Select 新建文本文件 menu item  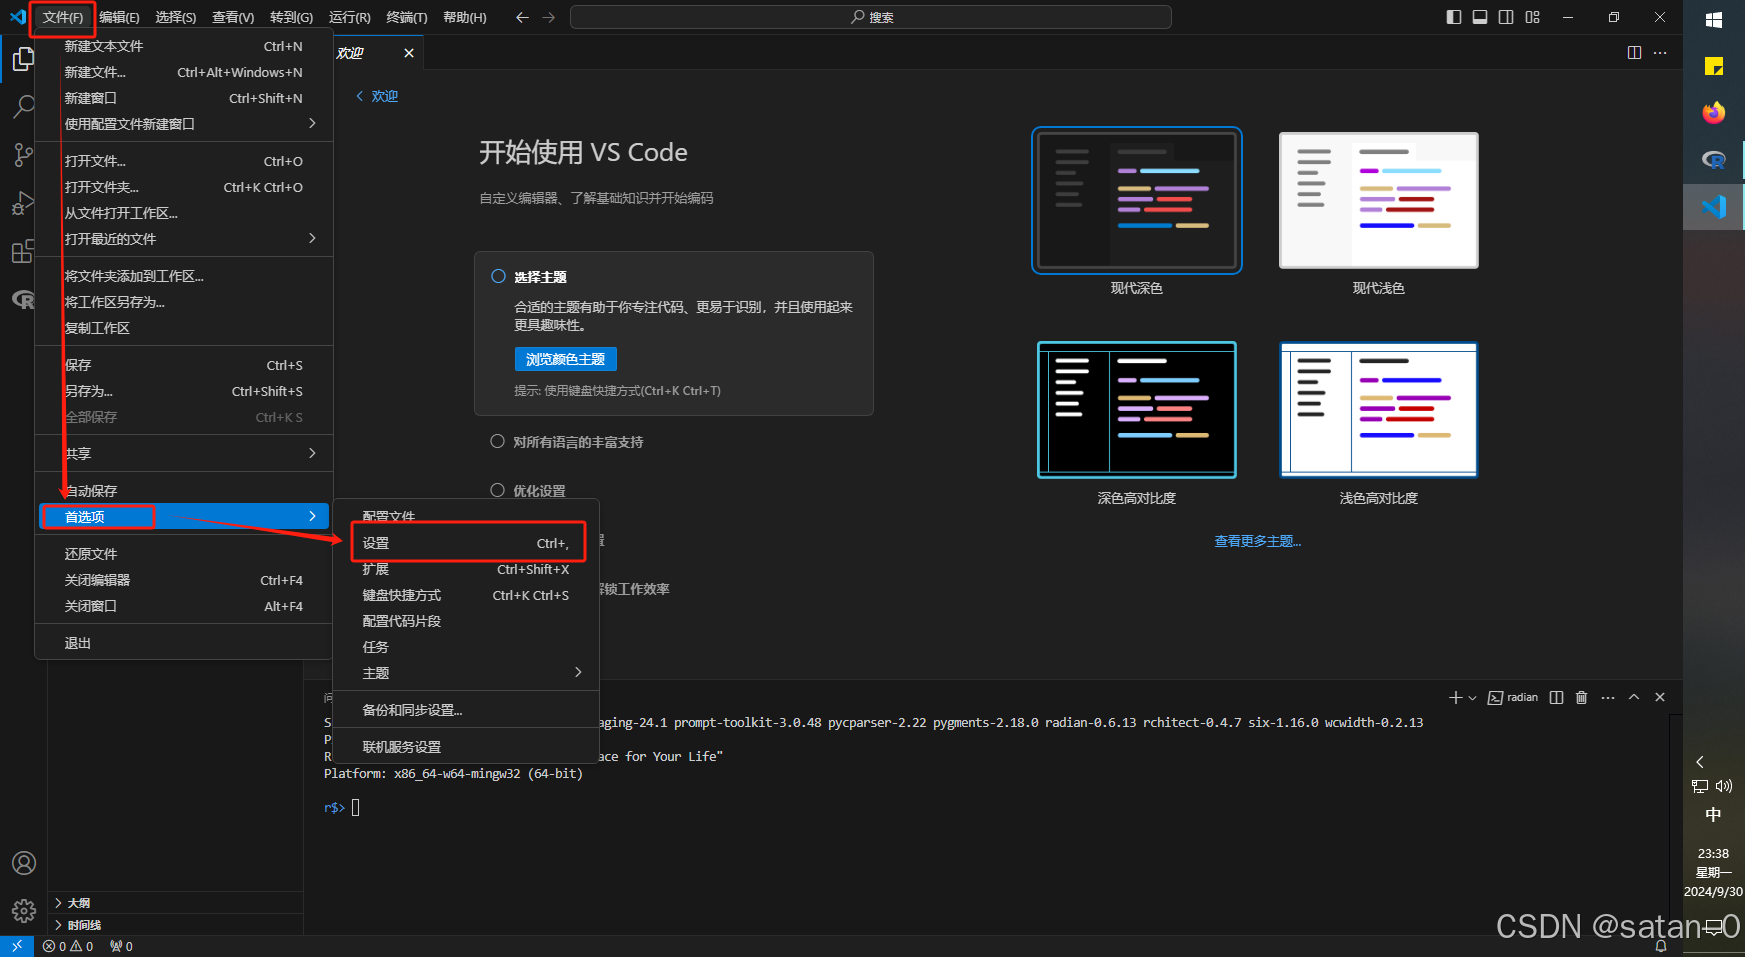pos(184,46)
